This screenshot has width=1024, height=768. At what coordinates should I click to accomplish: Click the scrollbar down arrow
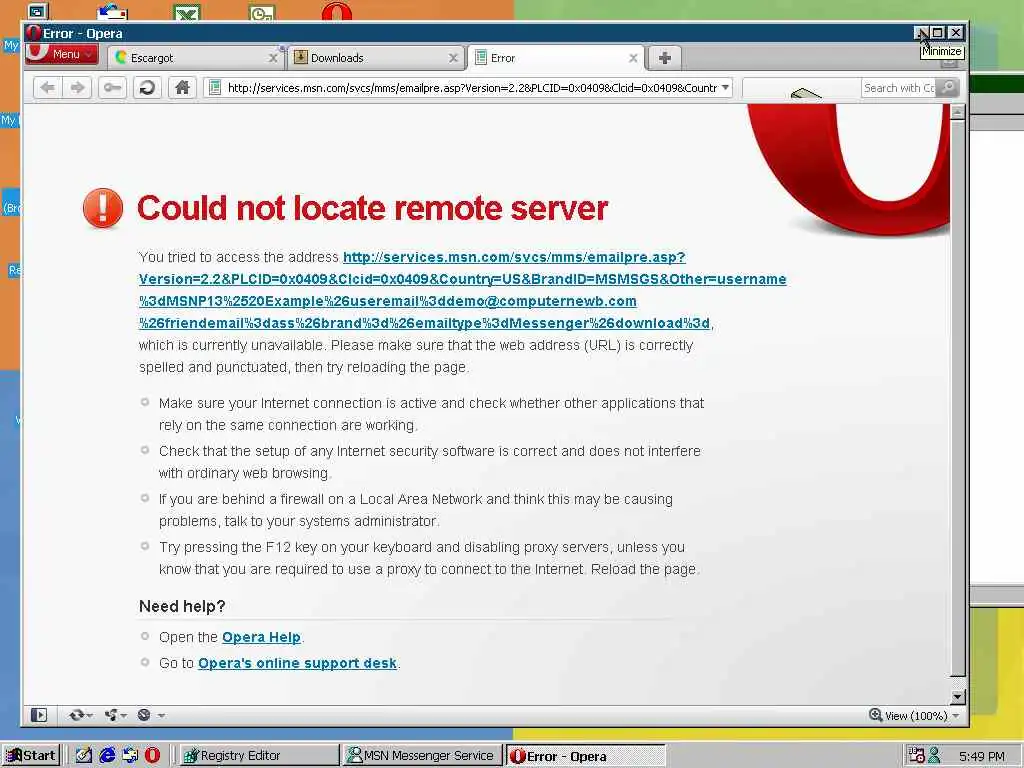pos(957,697)
